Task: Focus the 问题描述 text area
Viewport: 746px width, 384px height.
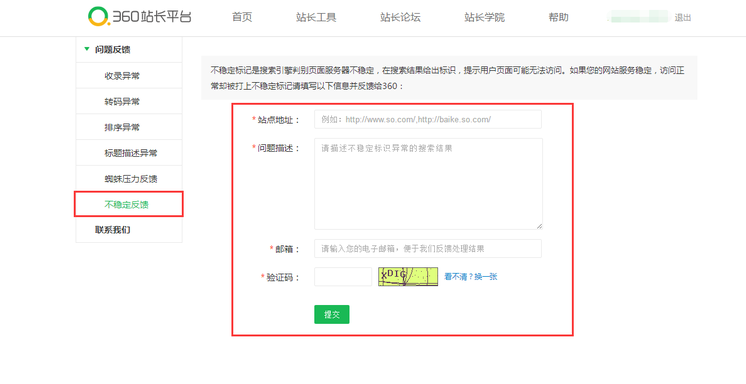Action: pyautogui.click(x=428, y=184)
